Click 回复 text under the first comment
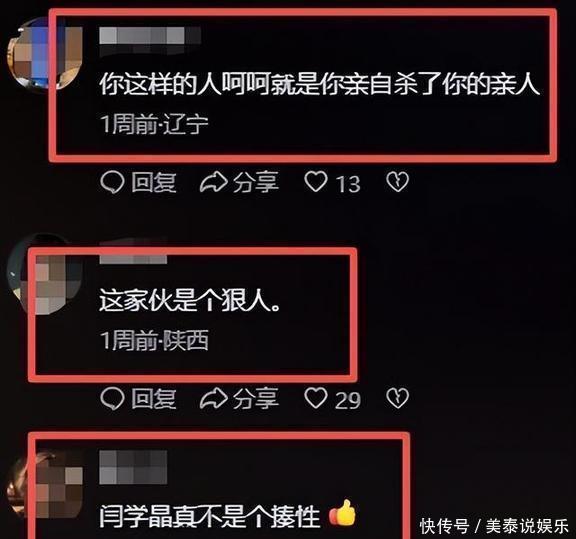576x539 pixels. point(154,182)
